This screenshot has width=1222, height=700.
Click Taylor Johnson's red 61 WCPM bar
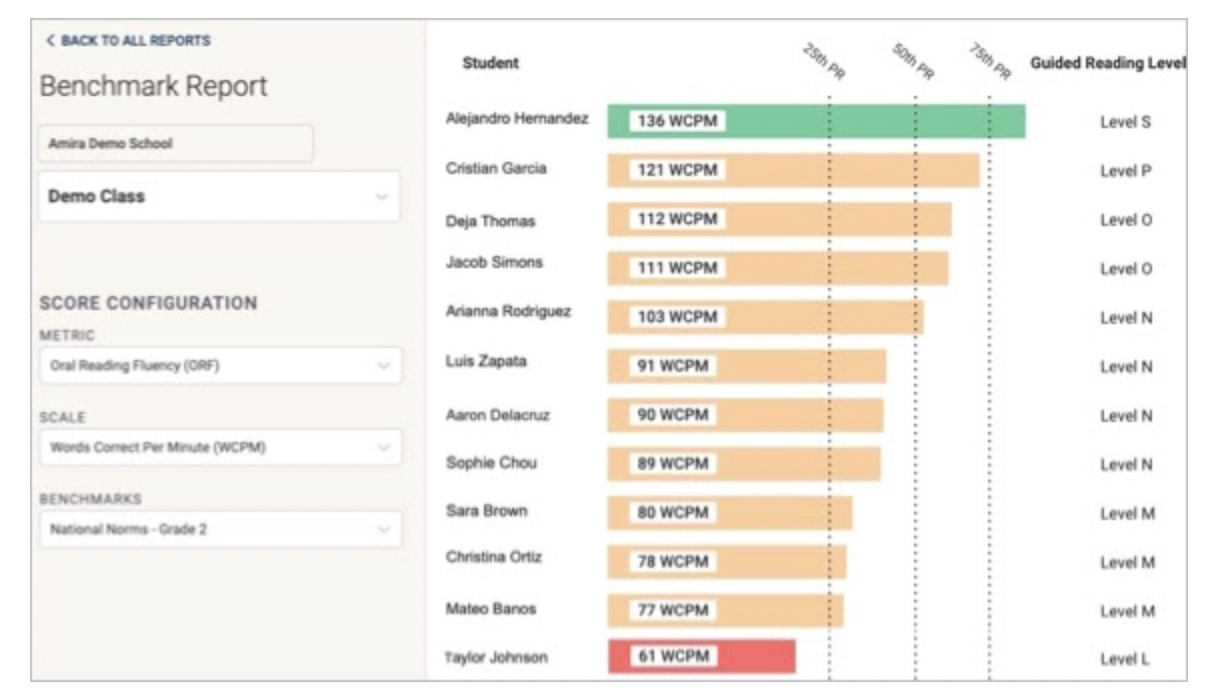[701, 657]
